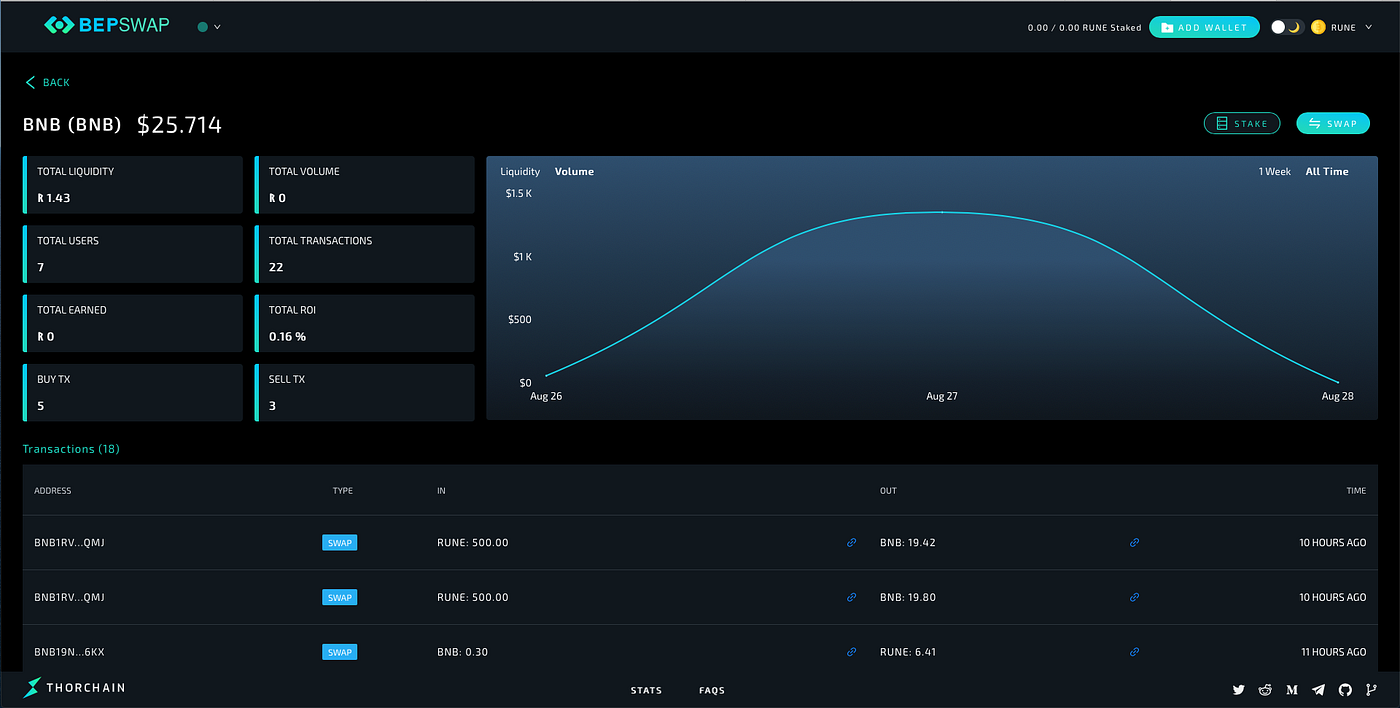Select 1 Week chart range
The height and width of the screenshot is (708, 1400).
click(1274, 172)
